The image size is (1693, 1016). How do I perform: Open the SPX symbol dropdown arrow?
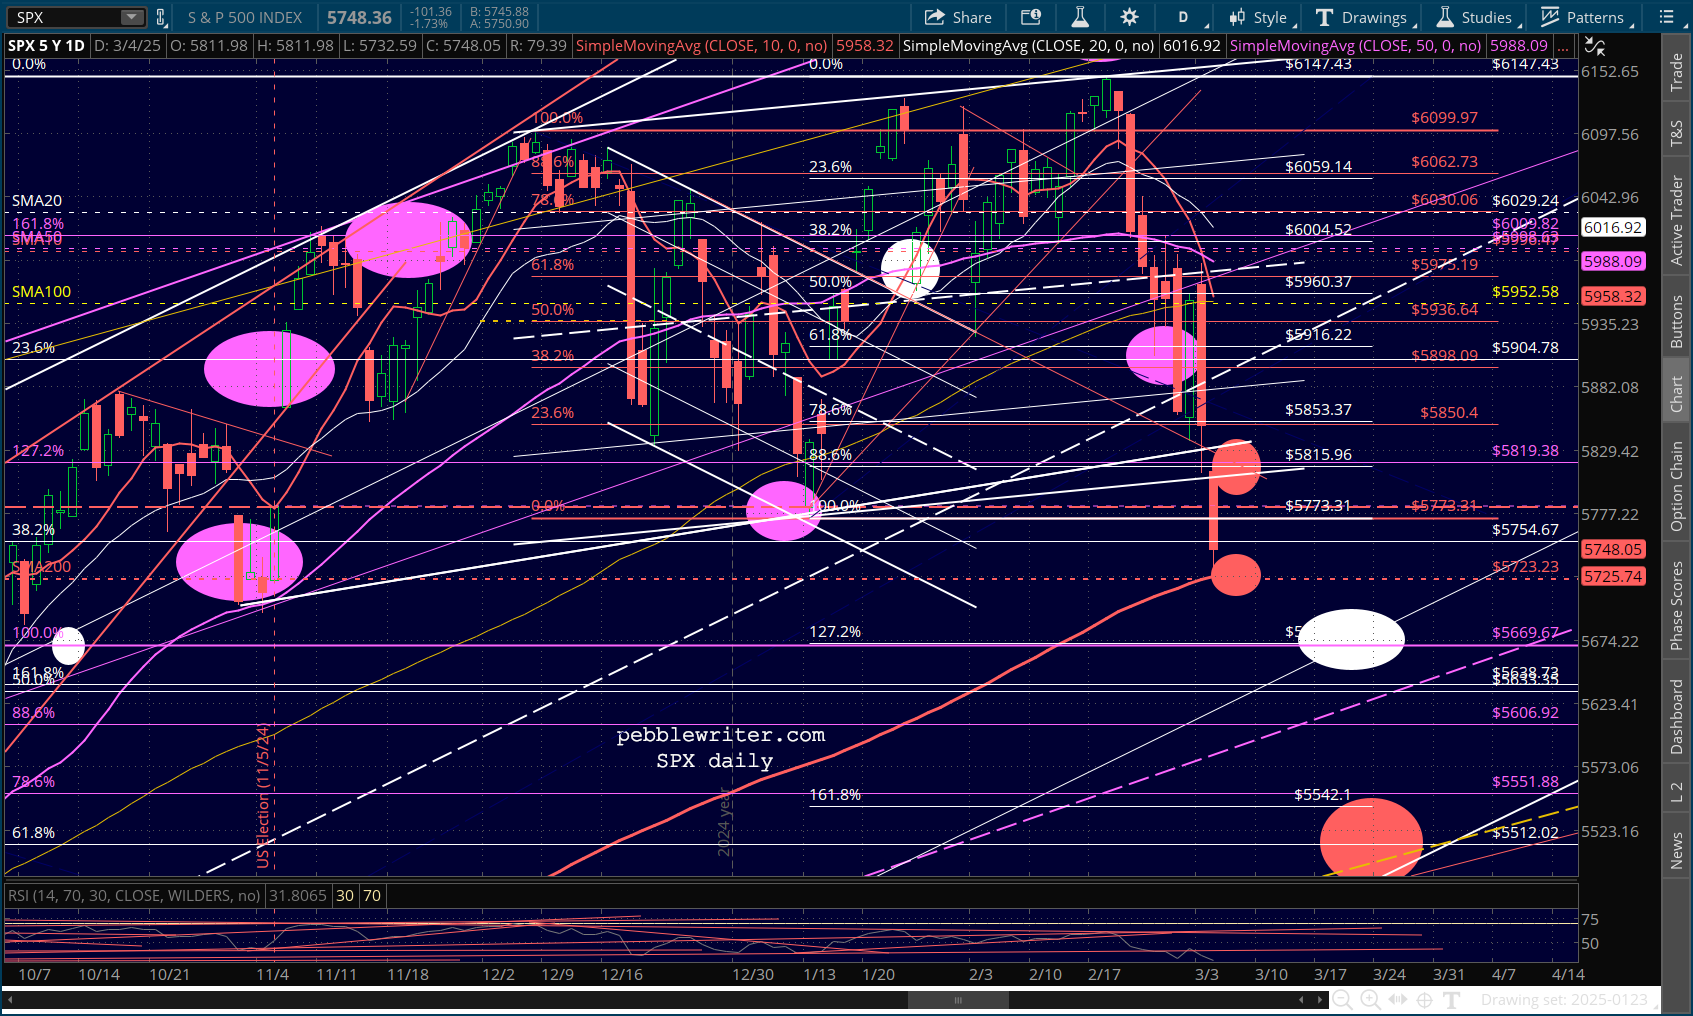133,17
